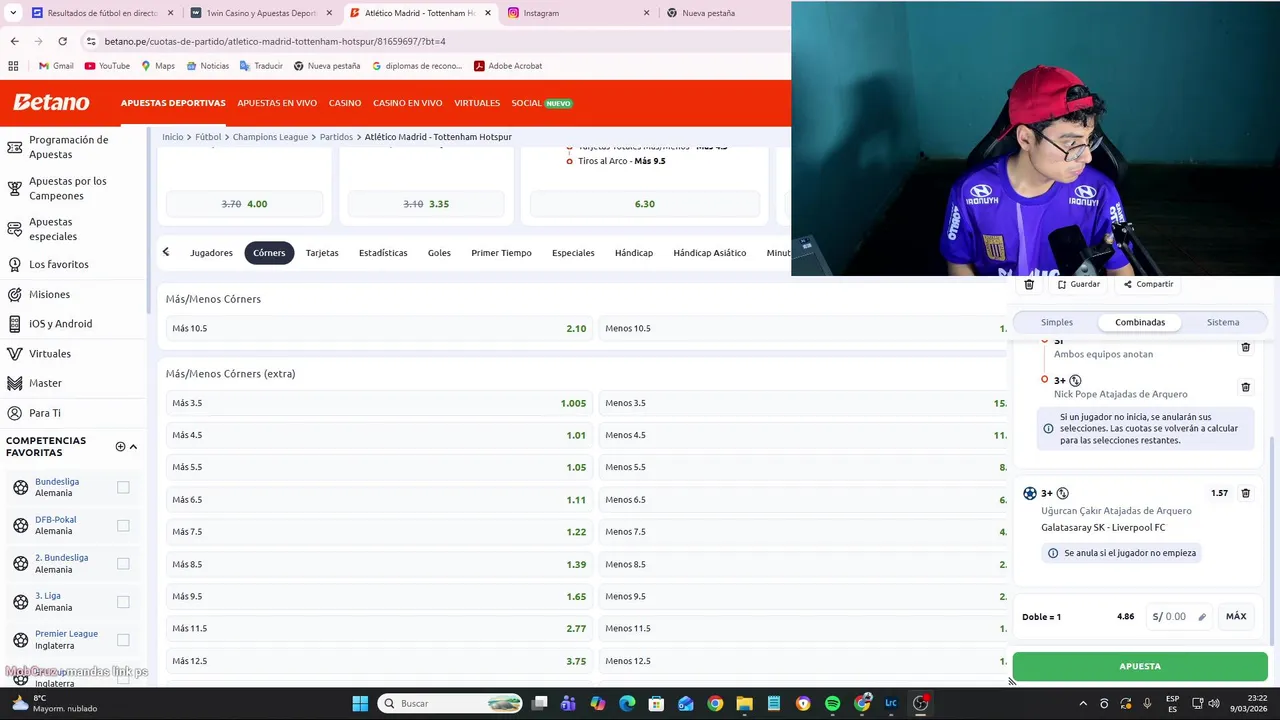This screenshot has width=1280, height=720.
Task: Click the MÁX stake button
Action: (x=1236, y=617)
